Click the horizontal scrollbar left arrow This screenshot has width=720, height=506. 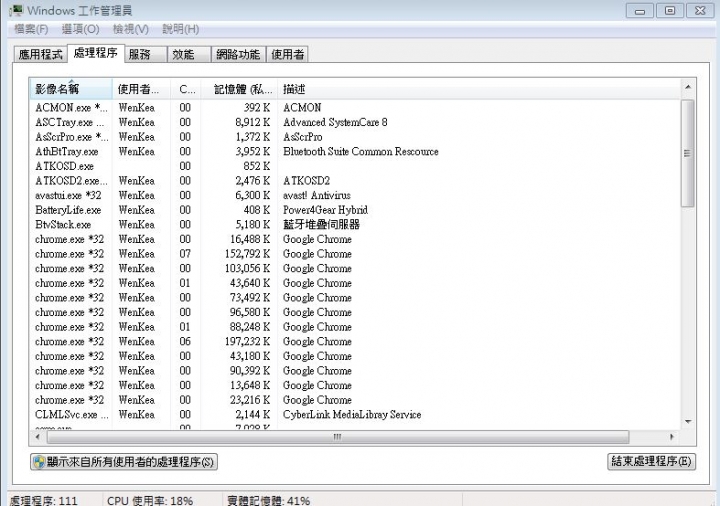click(x=38, y=437)
